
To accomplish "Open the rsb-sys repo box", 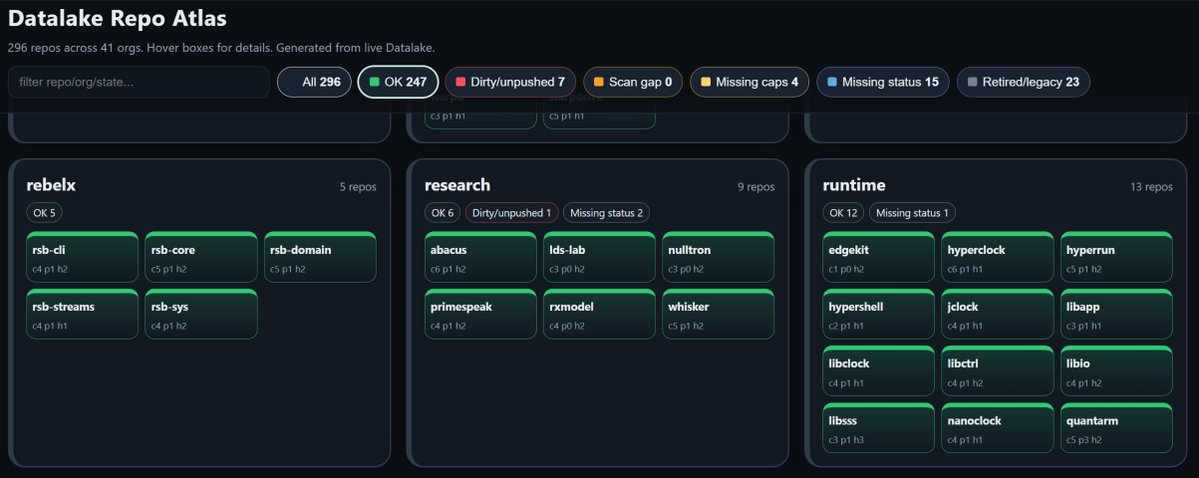I will (x=201, y=314).
